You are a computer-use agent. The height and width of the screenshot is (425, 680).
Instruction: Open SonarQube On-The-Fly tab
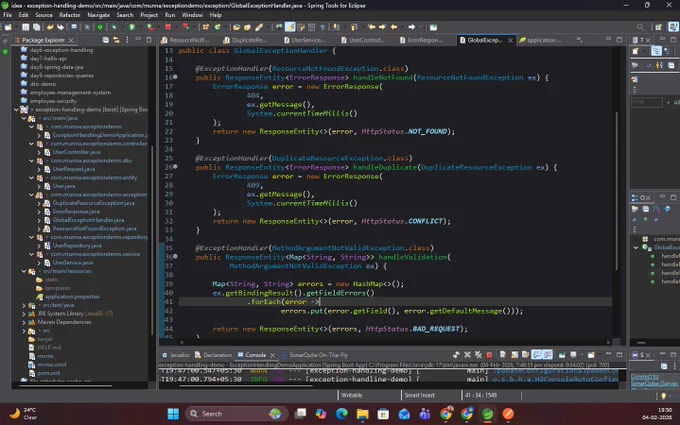(x=314, y=355)
